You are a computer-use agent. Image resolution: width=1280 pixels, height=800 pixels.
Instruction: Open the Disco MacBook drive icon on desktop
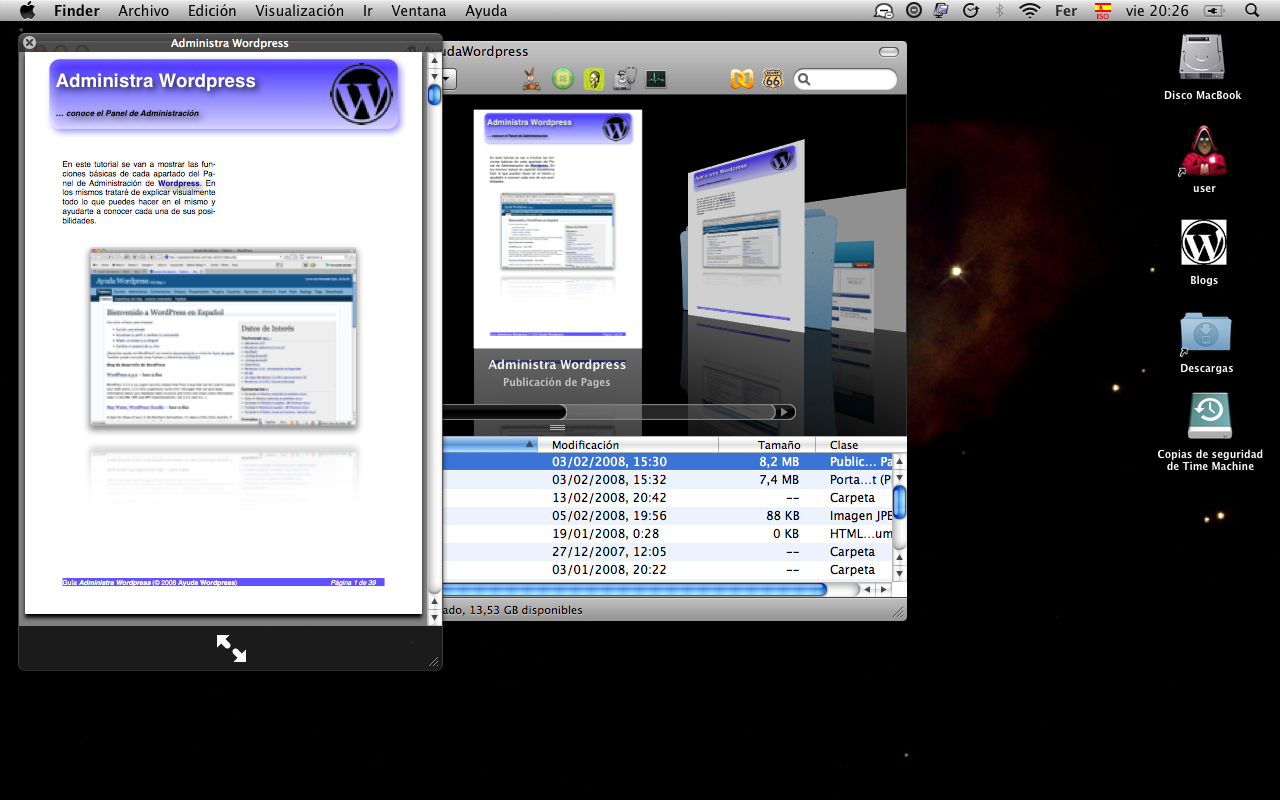click(1202, 59)
